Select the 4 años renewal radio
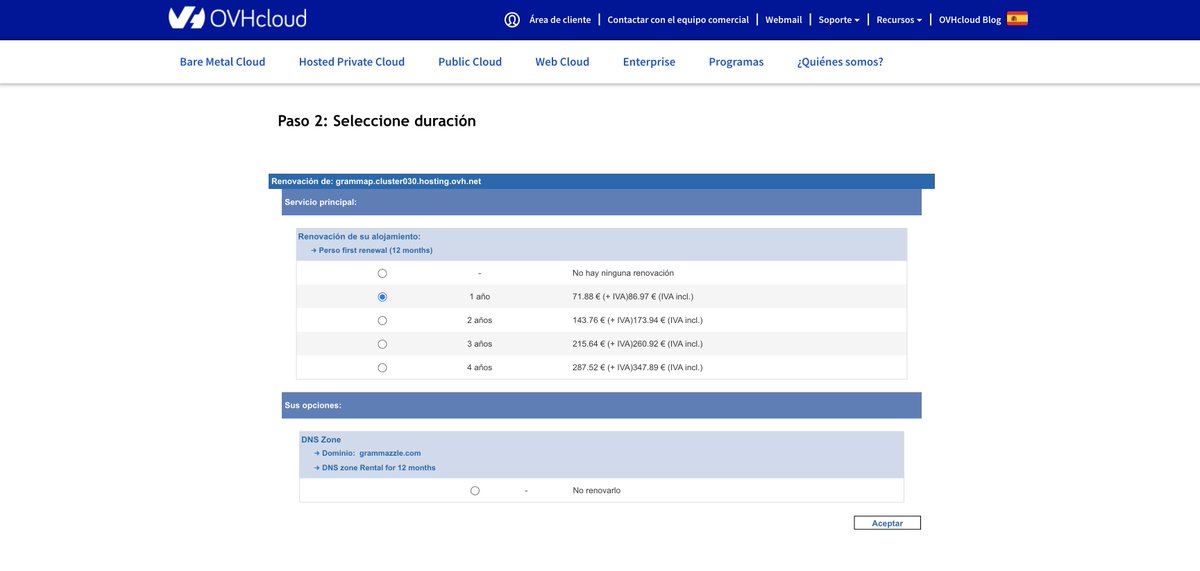The image size is (1200, 571). click(x=382, y=368)
